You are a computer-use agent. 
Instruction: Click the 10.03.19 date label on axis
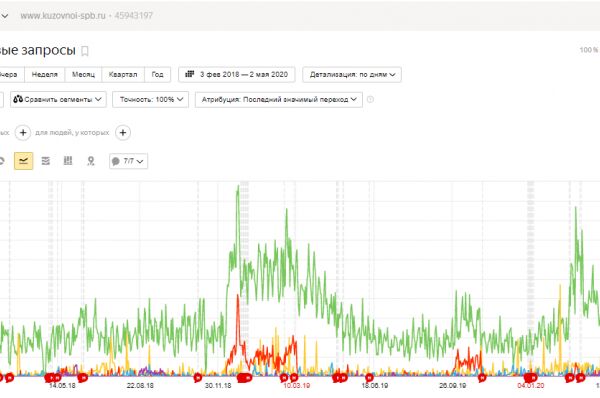click(x=297, y=386)
